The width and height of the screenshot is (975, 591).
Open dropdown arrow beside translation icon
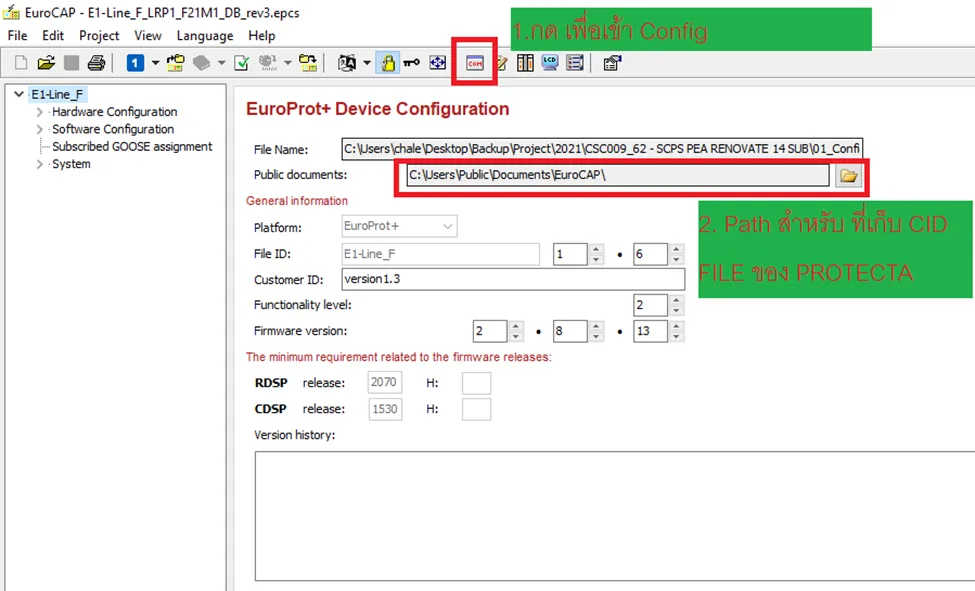(x=367, y=63)
